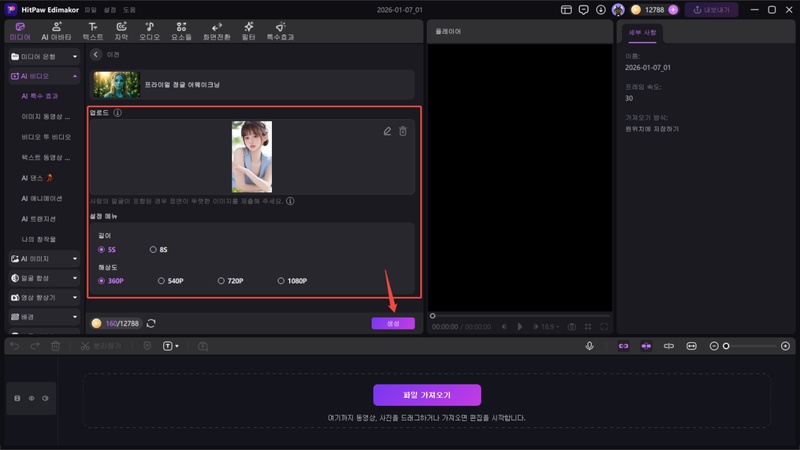
Task: Step to the previous frame
Action: click(504, 327)
